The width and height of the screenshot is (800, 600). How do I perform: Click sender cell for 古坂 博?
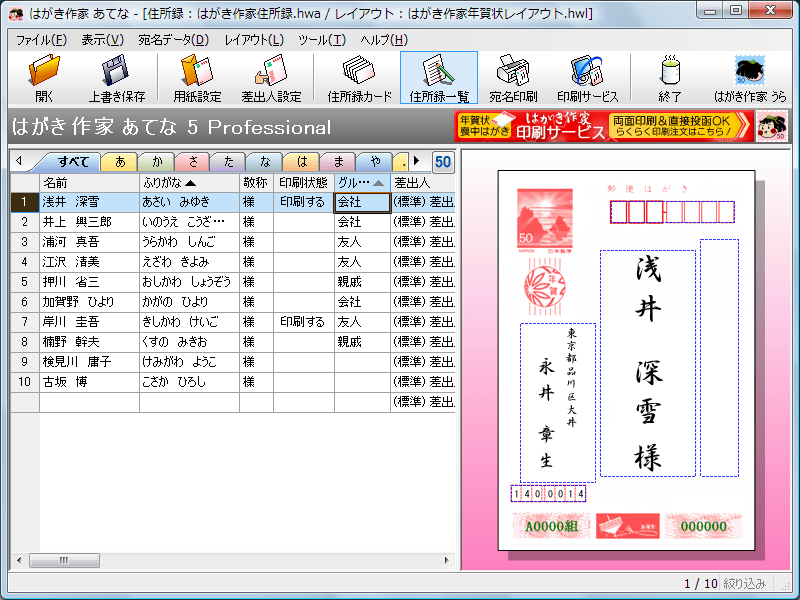click(422, 382)
